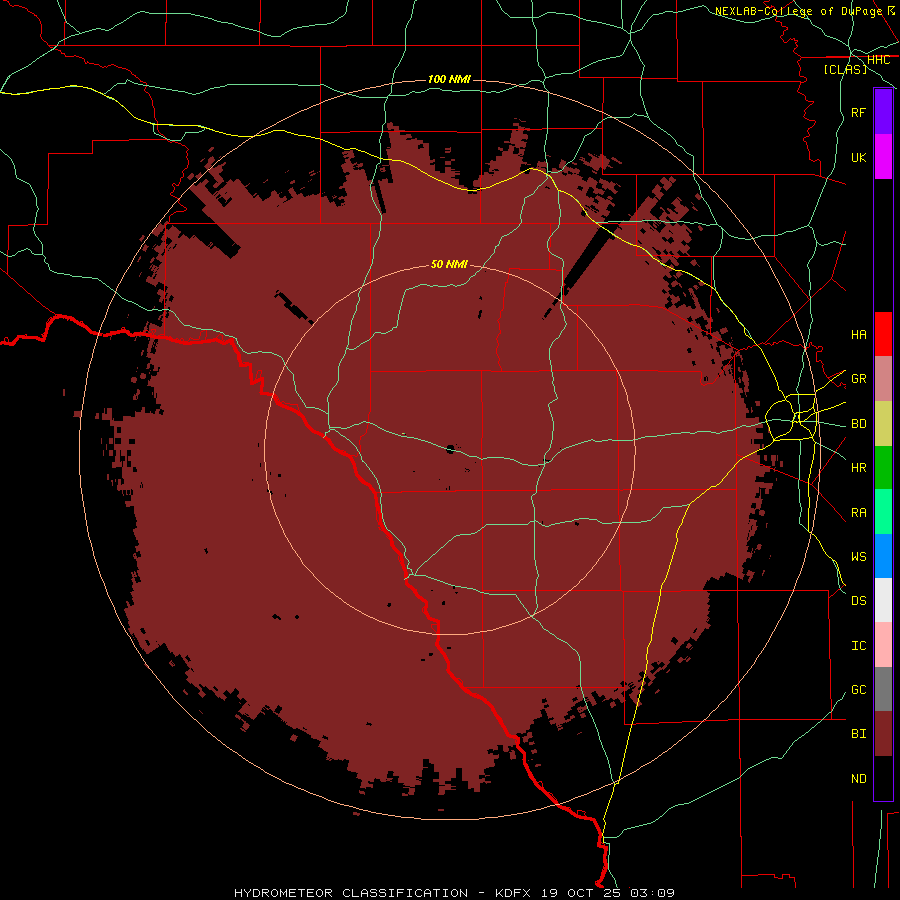Click the 100 NMI range ring label
The width and height of the screenshot is (900, 900).
click(449, 79)
